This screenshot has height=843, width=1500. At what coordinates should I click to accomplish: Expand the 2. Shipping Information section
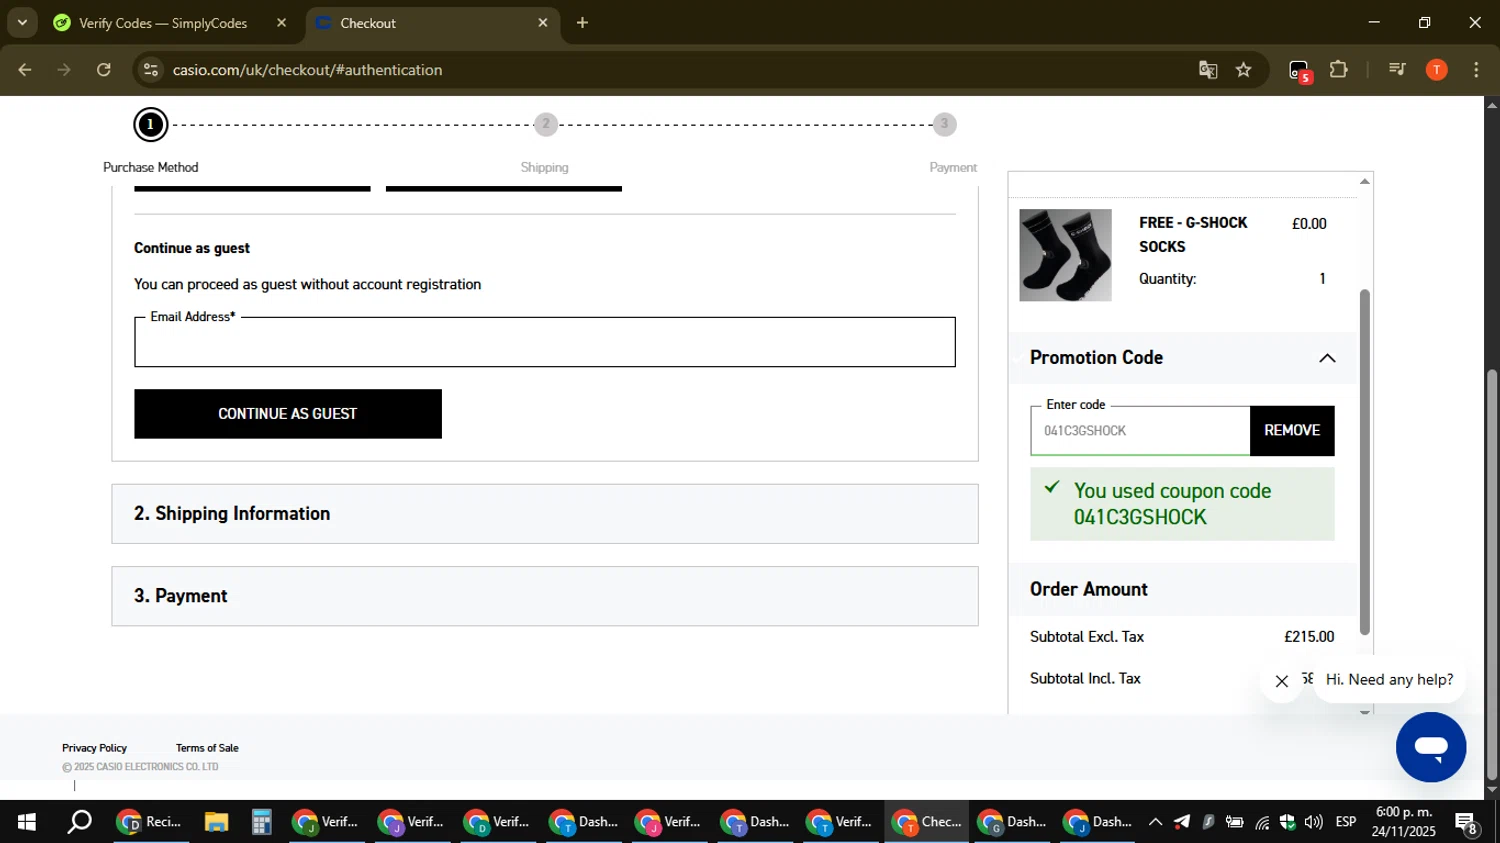point(545,514)
